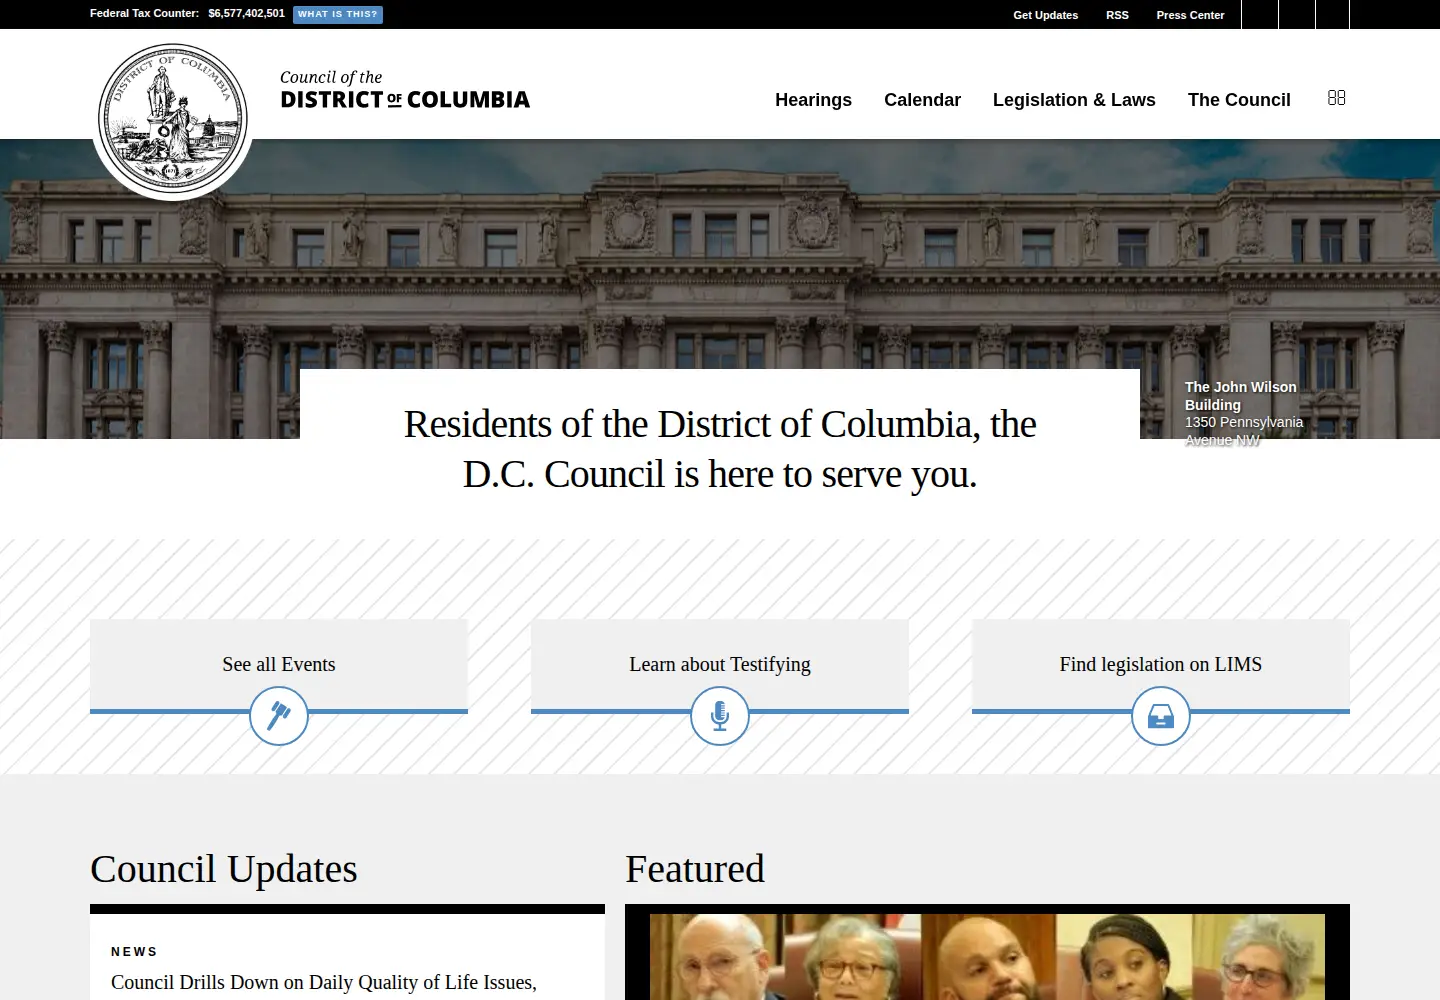Screen dimensions: 1440x1000
Task: Click the Council of the District of Columbia wordmark
Action: (405, 90)
